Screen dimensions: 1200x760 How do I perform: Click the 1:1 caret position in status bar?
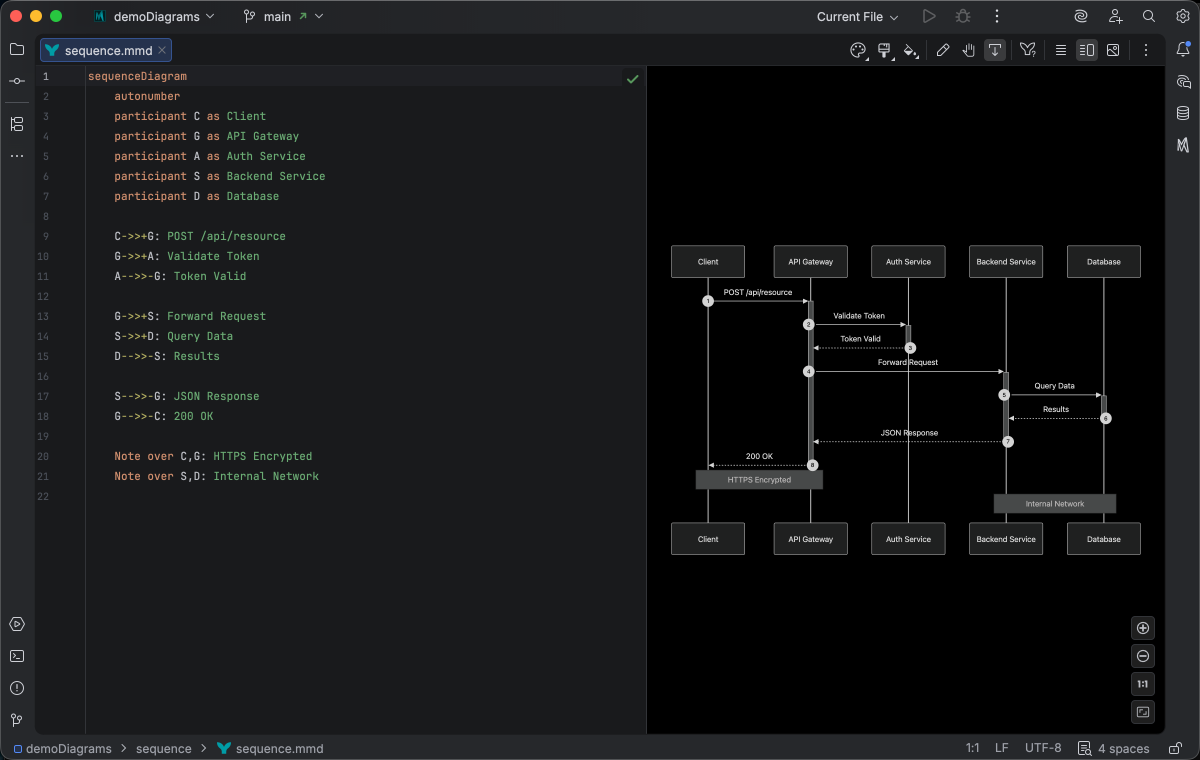coord(972,748)
